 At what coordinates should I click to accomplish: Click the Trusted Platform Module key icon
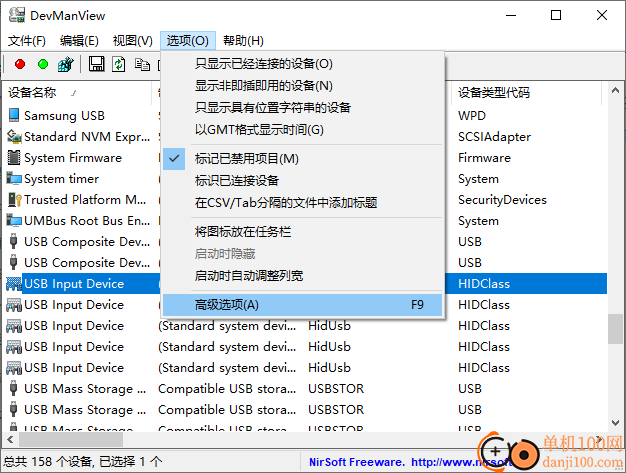[14, 200]
